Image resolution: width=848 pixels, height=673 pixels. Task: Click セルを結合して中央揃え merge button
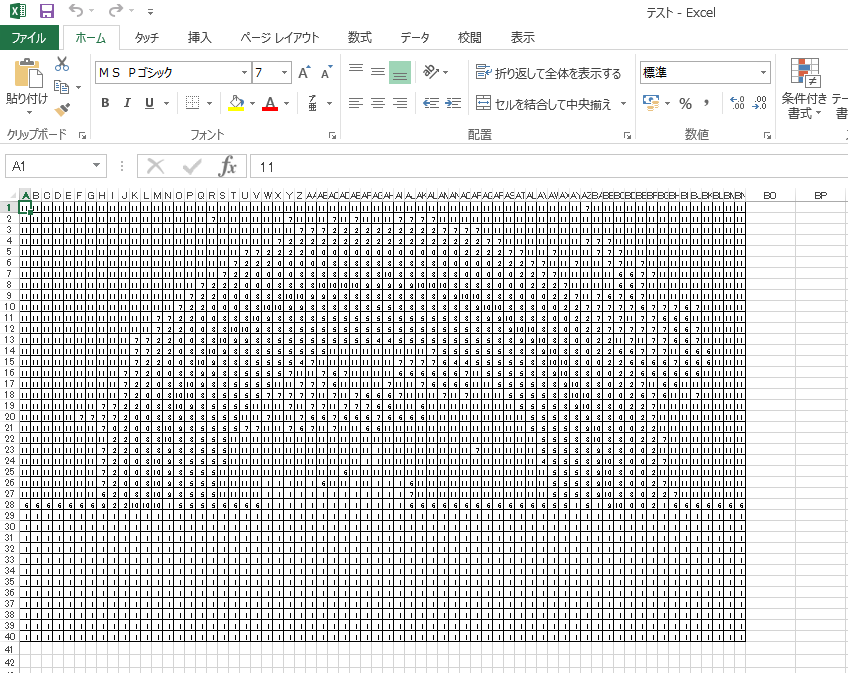point(545,103)
